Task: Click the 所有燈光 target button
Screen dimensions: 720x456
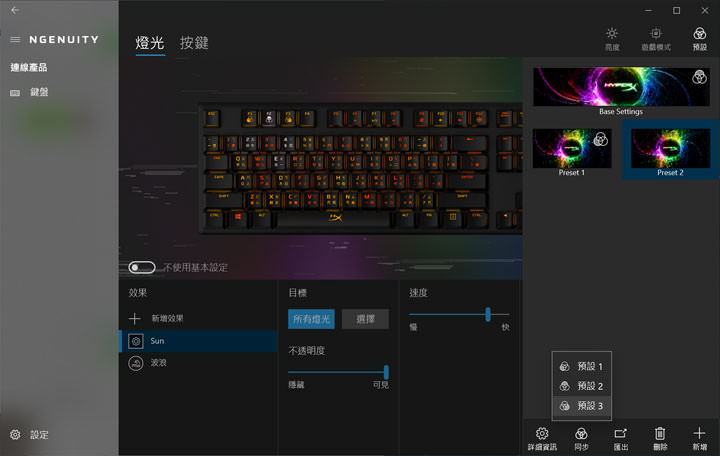Action: click(311, 319)
